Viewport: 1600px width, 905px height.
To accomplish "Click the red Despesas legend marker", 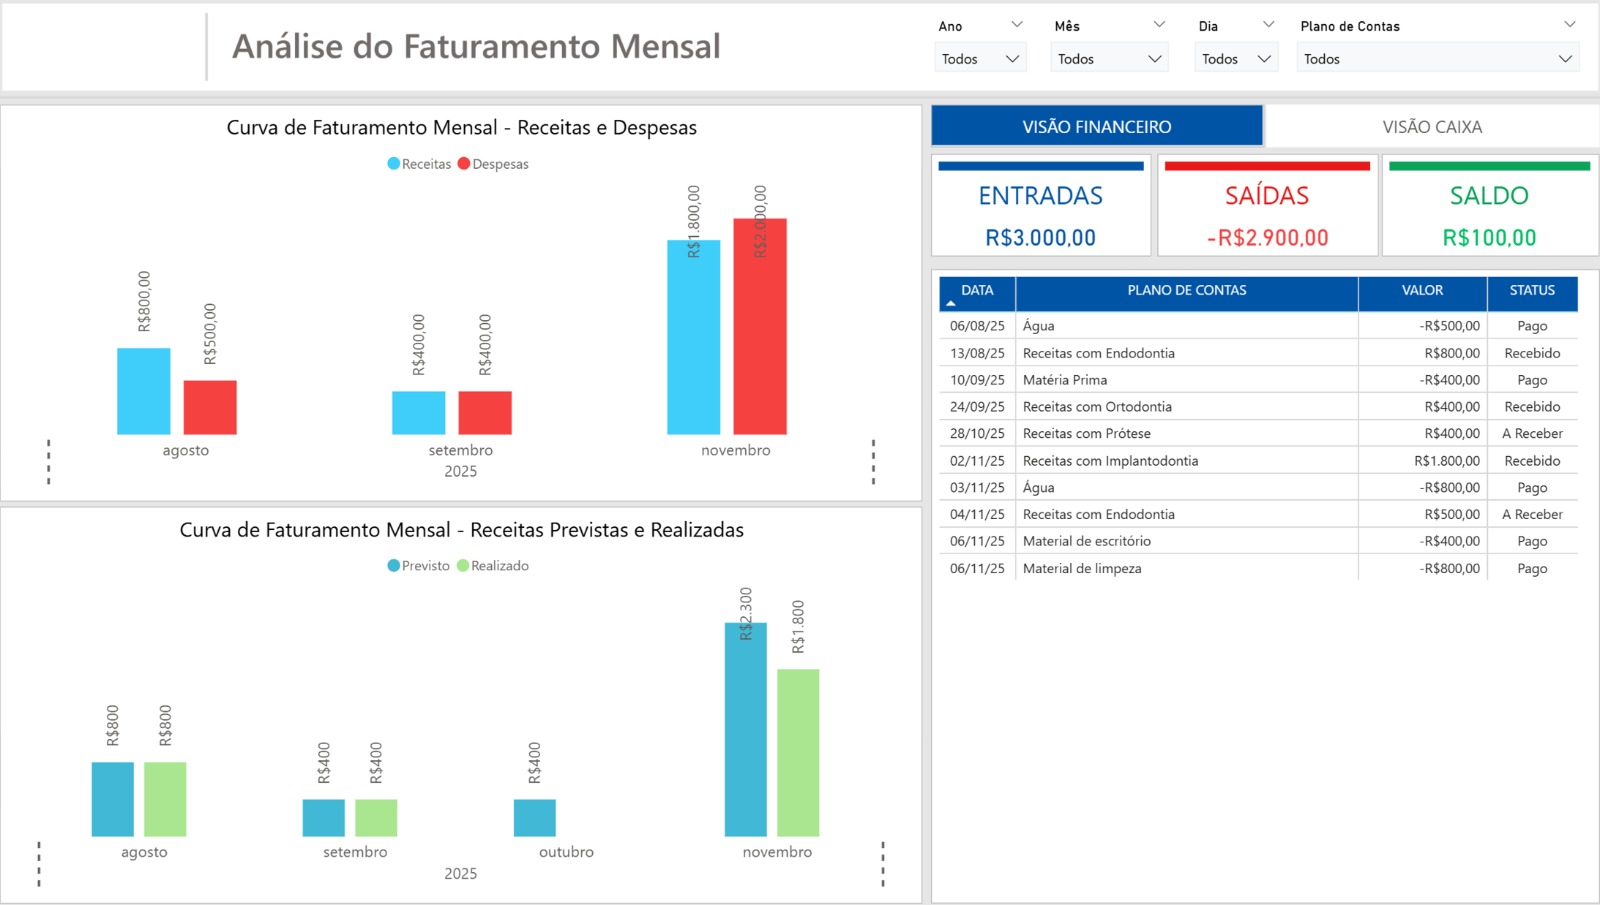I will [x=464, y=164].
